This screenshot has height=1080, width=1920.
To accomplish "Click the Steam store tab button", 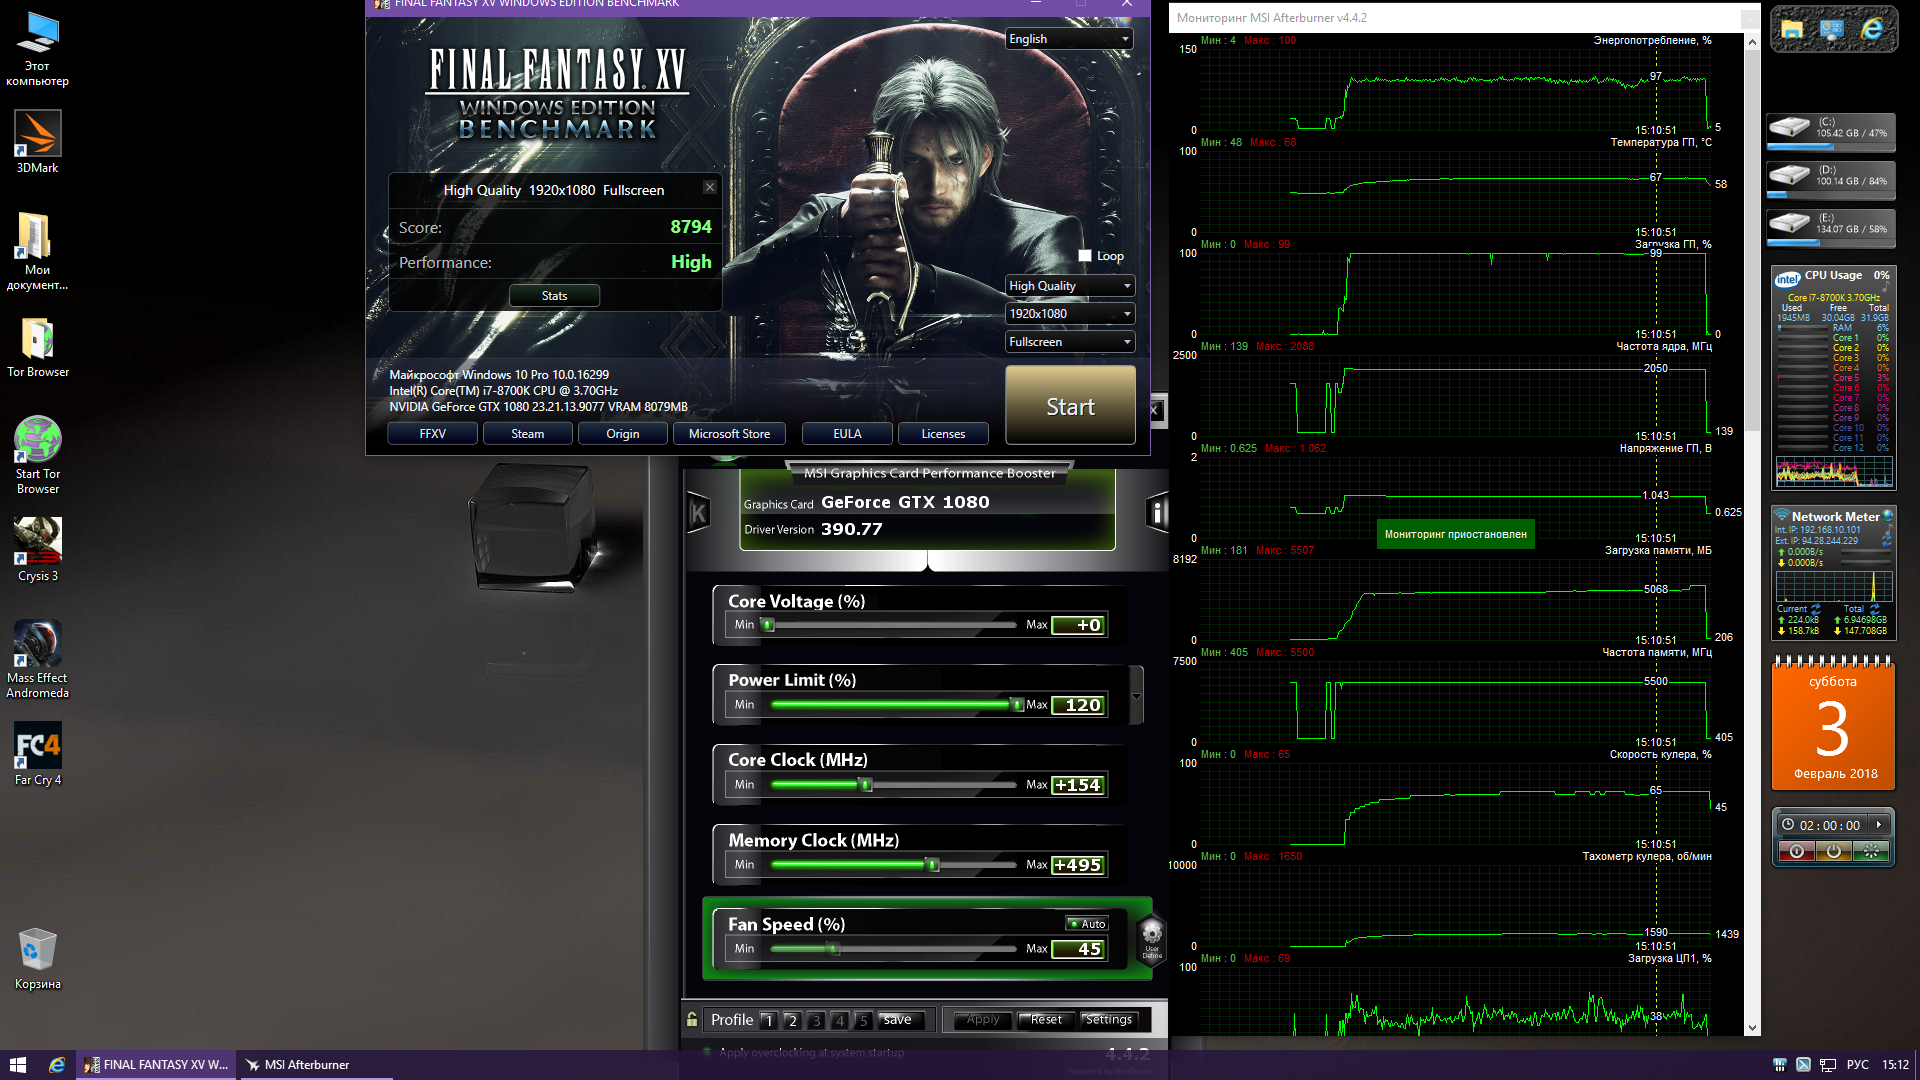I will pos(527,434).
